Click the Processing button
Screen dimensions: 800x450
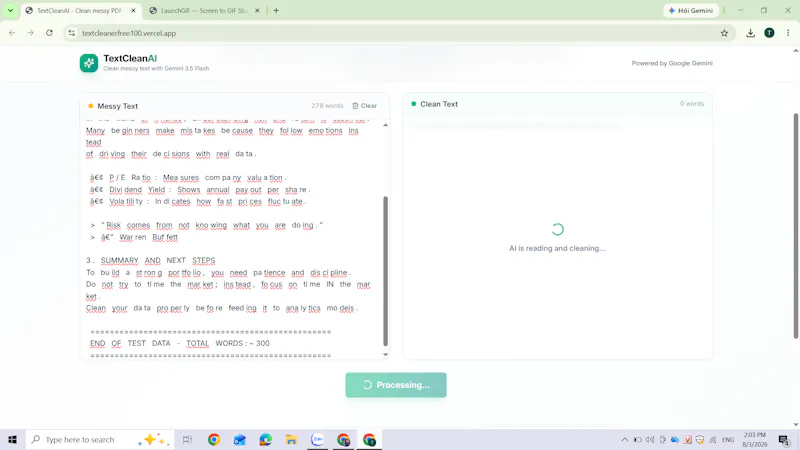pyautogui.click(x=396, y=385)
